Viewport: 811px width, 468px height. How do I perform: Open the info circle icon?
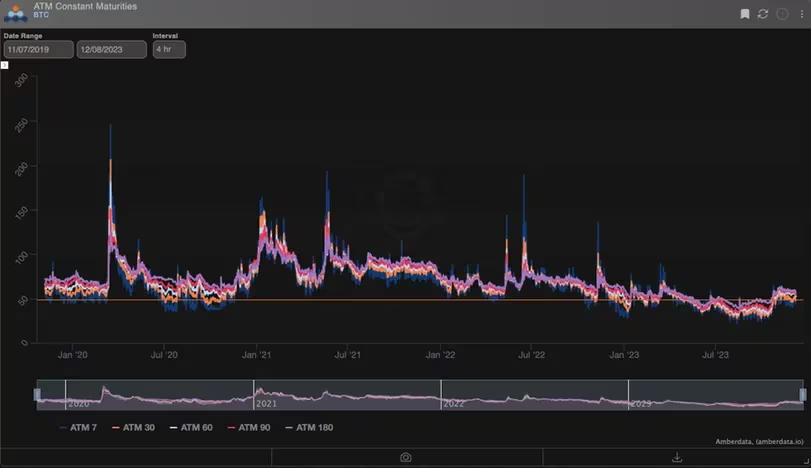[x=780, y=14]
